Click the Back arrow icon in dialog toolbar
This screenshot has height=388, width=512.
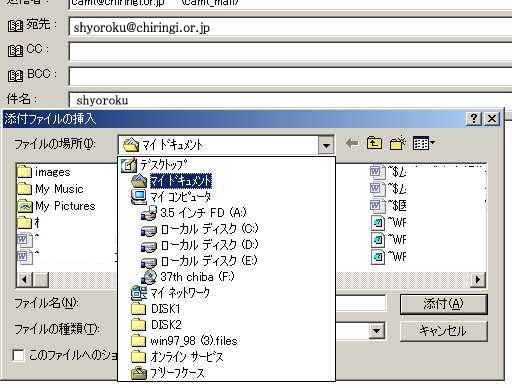(x=352, y=144)
